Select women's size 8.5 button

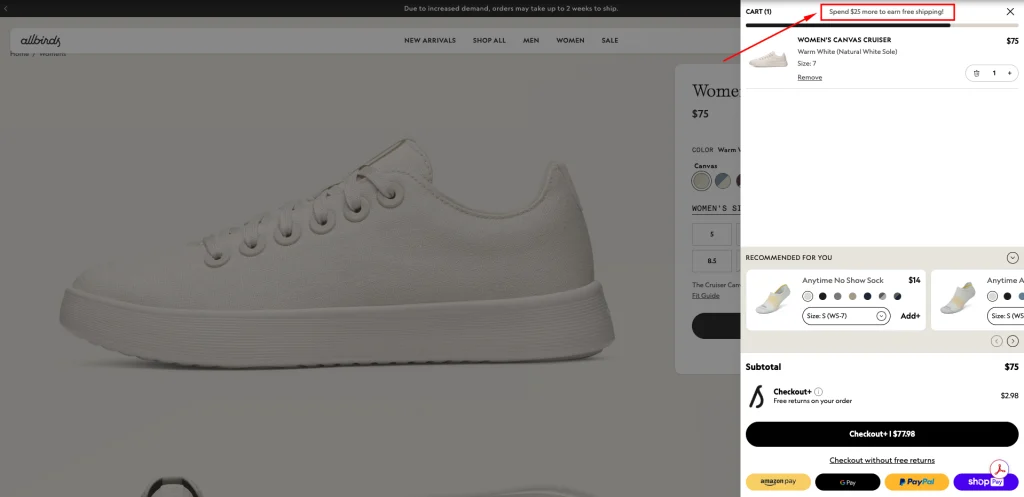[711, 261]
